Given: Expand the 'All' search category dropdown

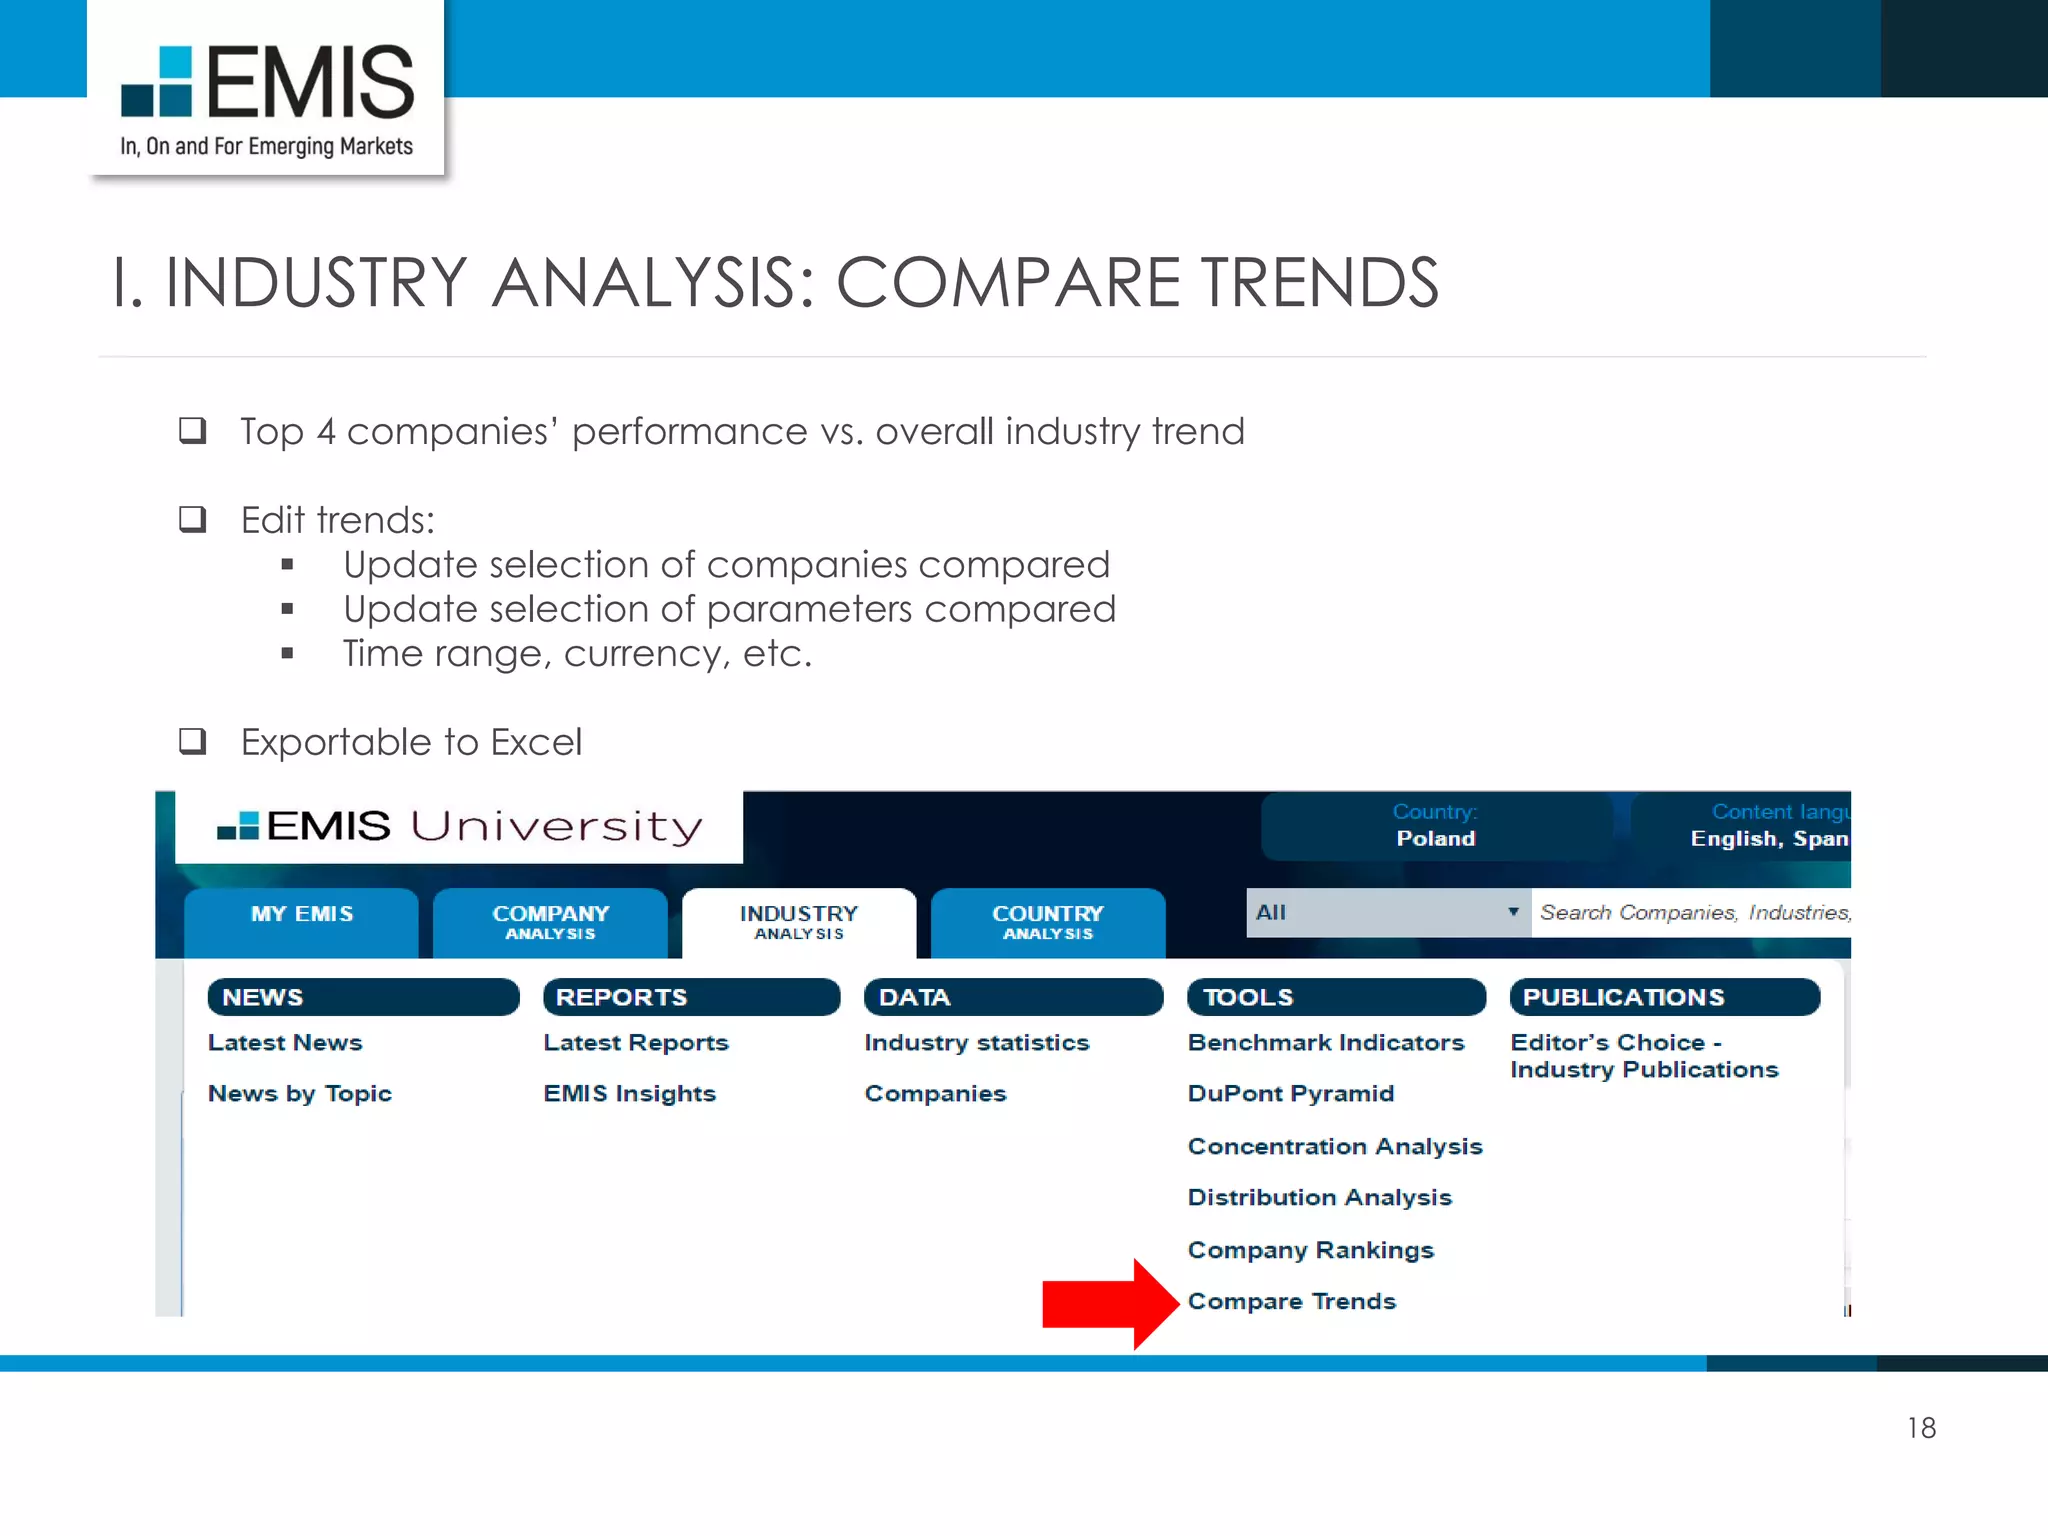Looking at the screenshot, I should click(x=1388, y=912).
